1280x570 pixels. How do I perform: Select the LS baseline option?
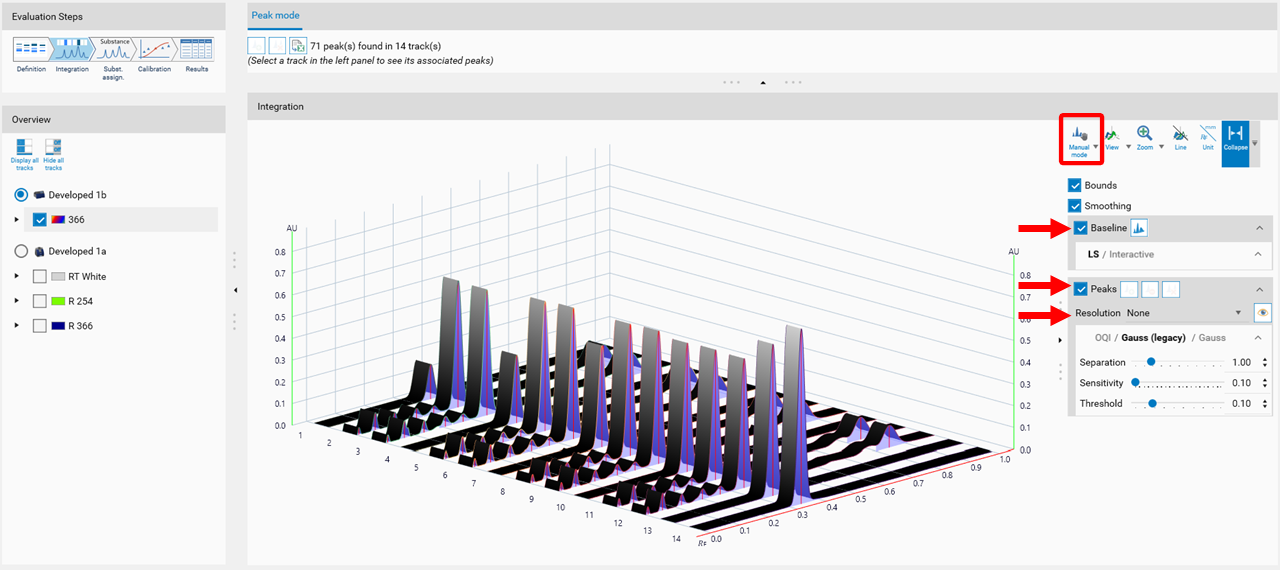pos(1094,254)
